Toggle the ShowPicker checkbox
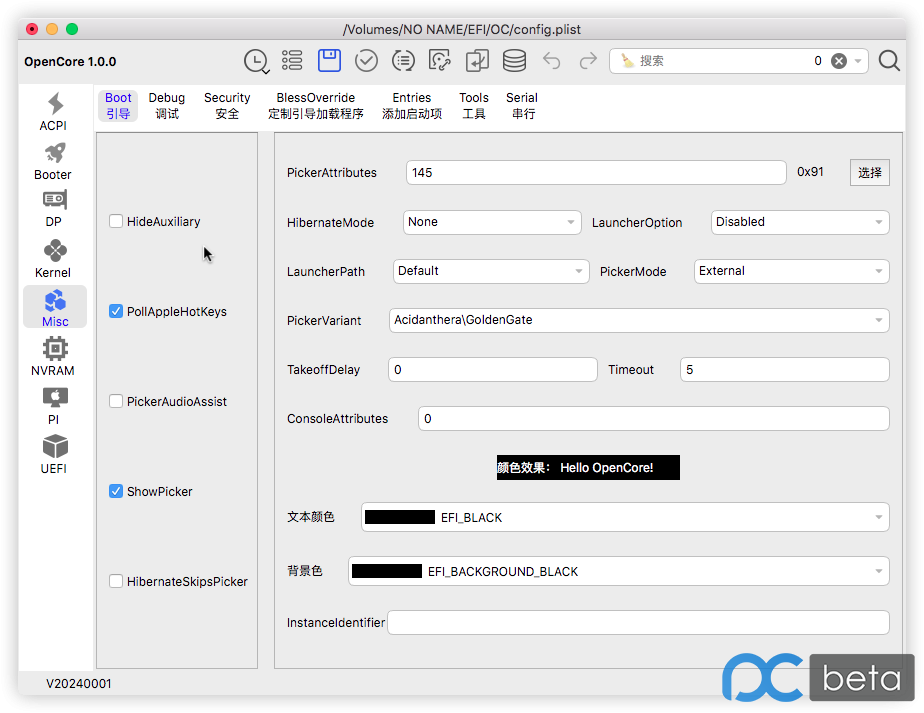Screen dimensions: 924x713 [x=117, y=491]
